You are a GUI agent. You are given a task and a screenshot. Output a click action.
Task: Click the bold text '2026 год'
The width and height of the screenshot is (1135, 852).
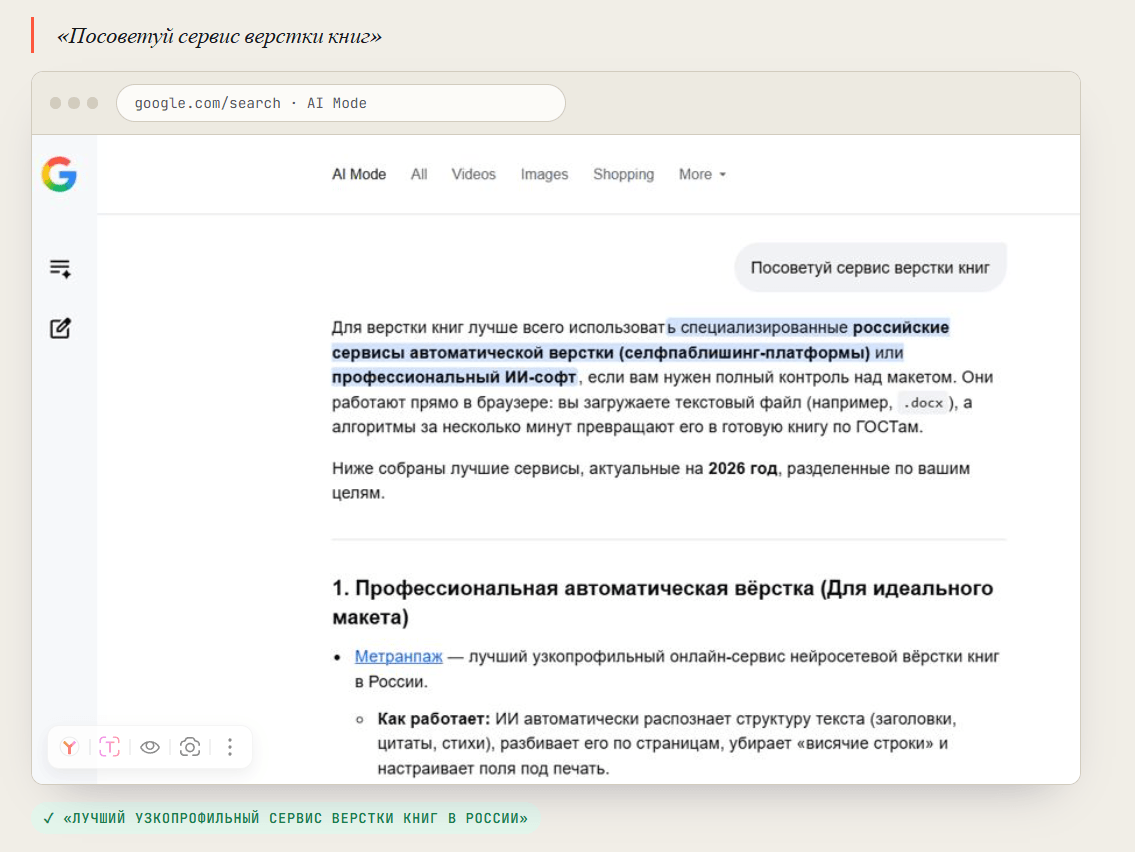(743, 468)
